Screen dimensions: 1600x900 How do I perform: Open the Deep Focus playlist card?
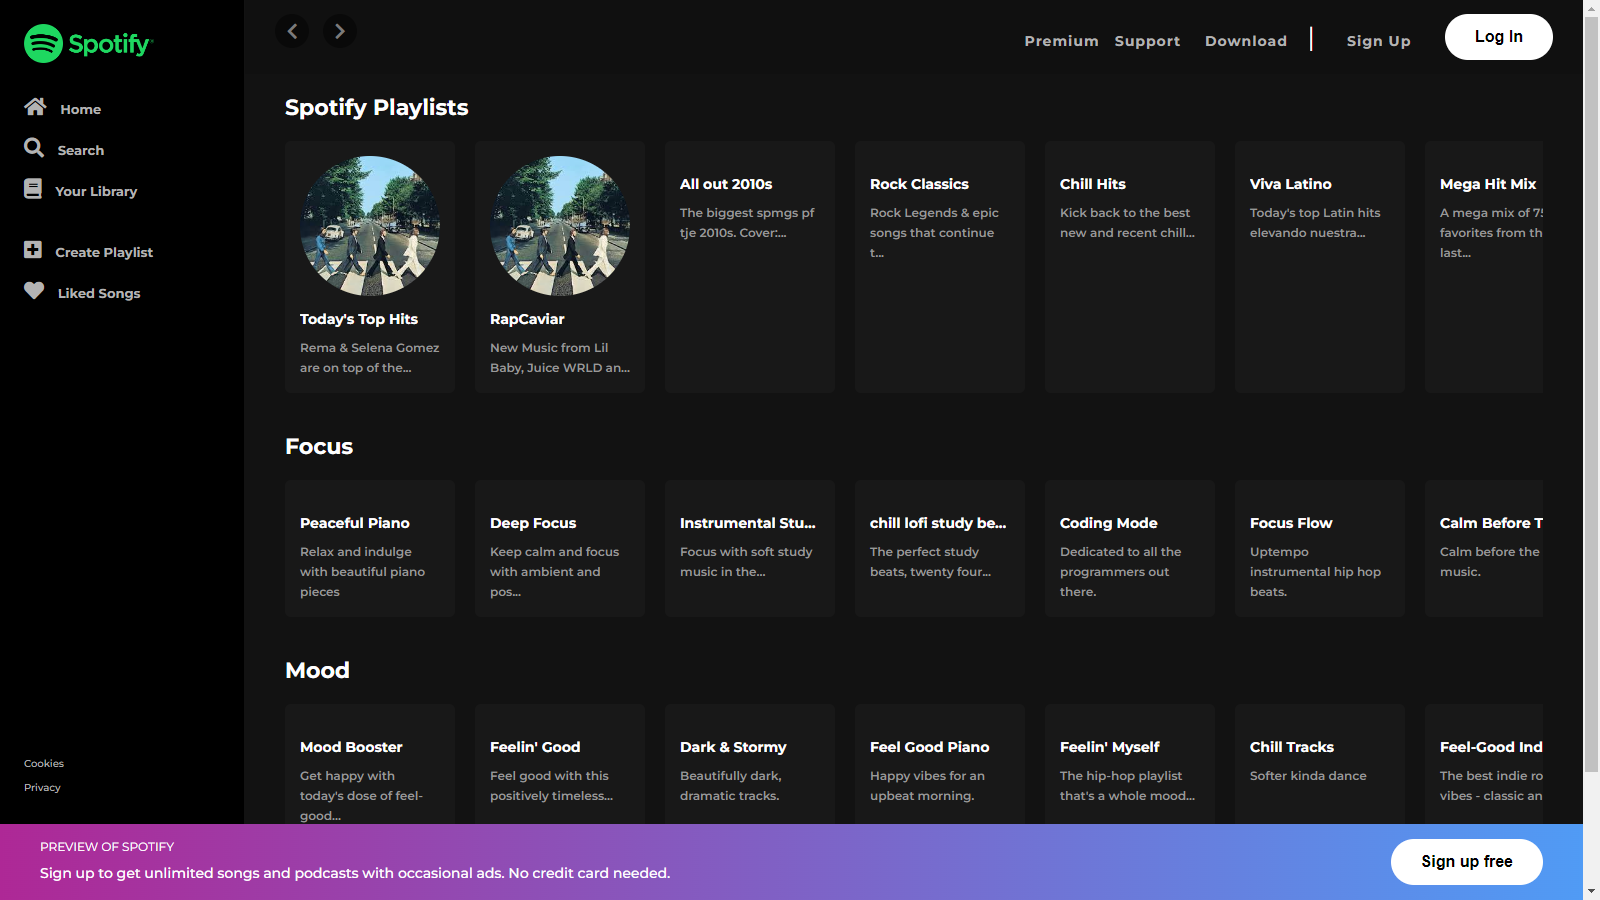click(560, 548)
